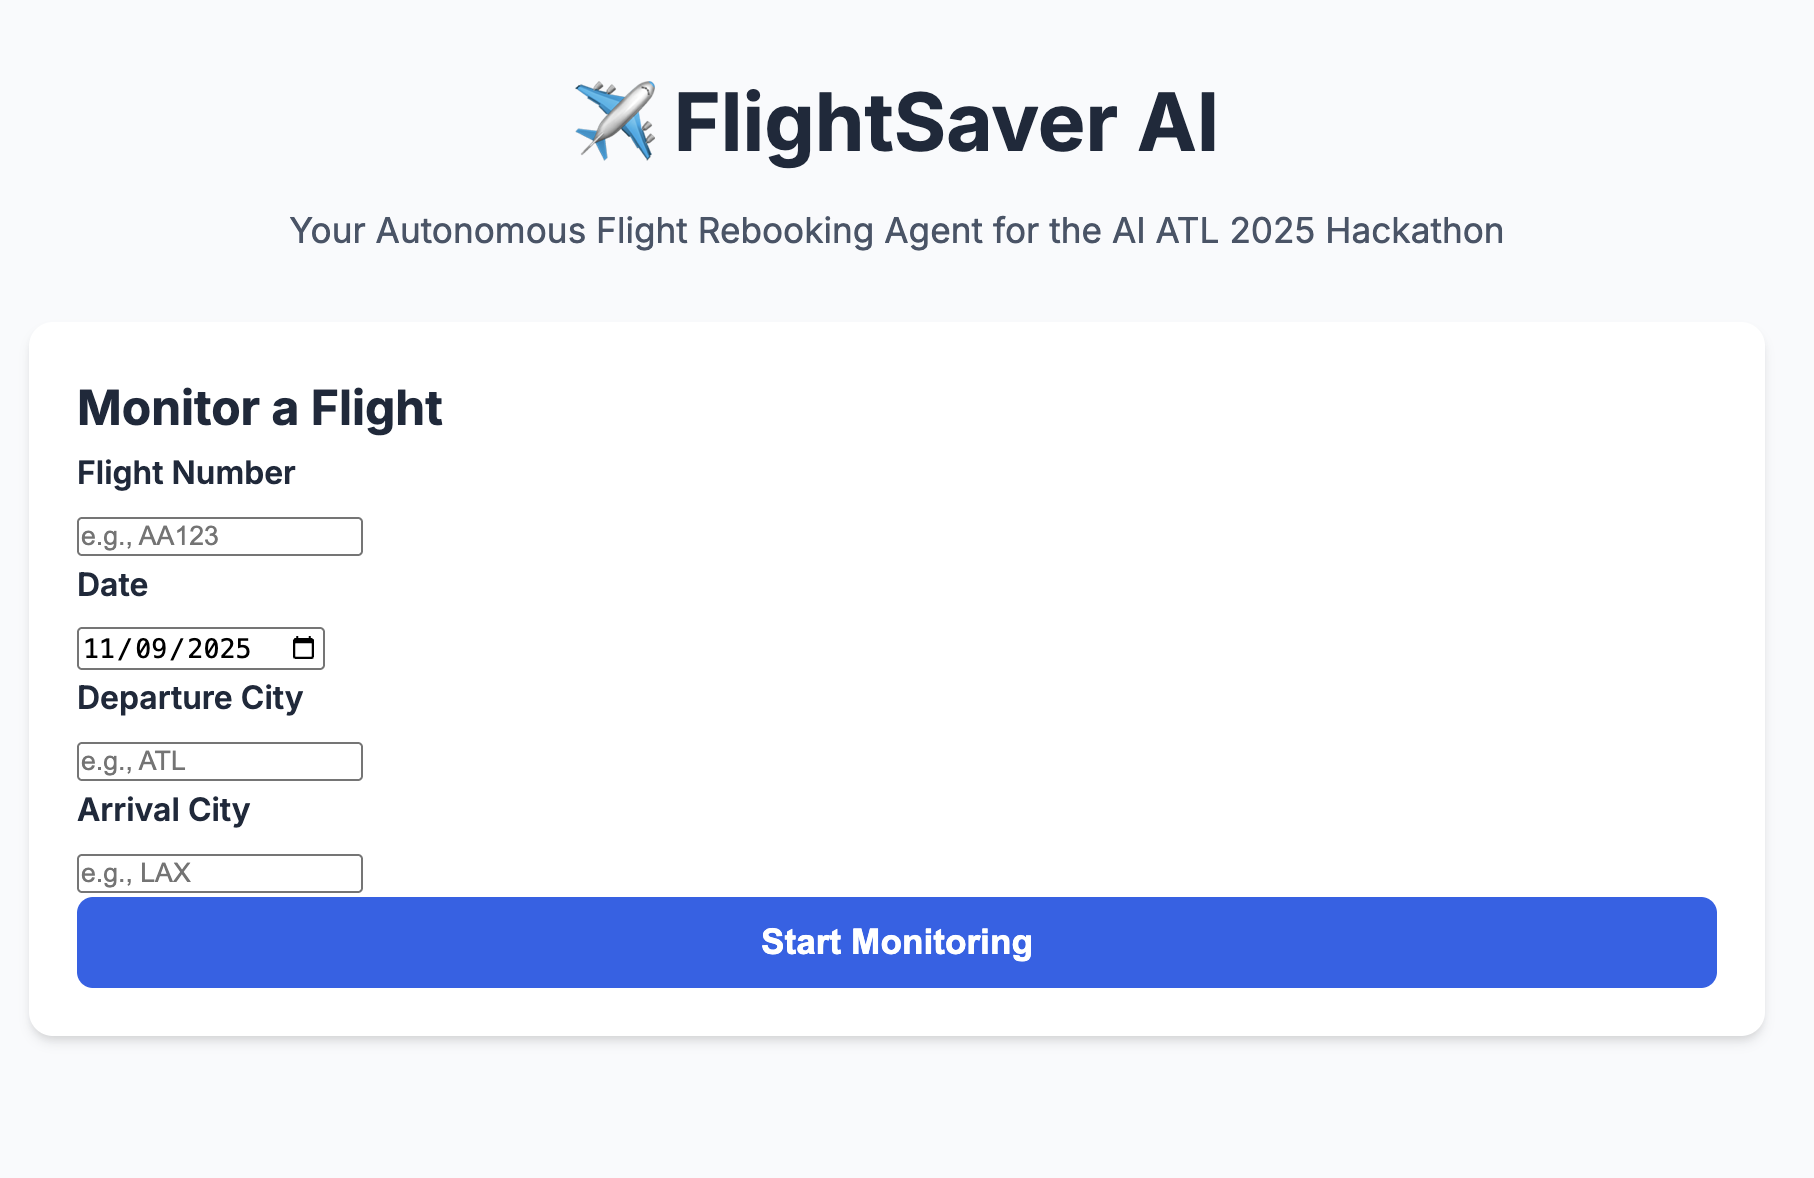The image size is (1814, 1178).
Task: Click the 'Flight Number' label
Action: point(186,473)
